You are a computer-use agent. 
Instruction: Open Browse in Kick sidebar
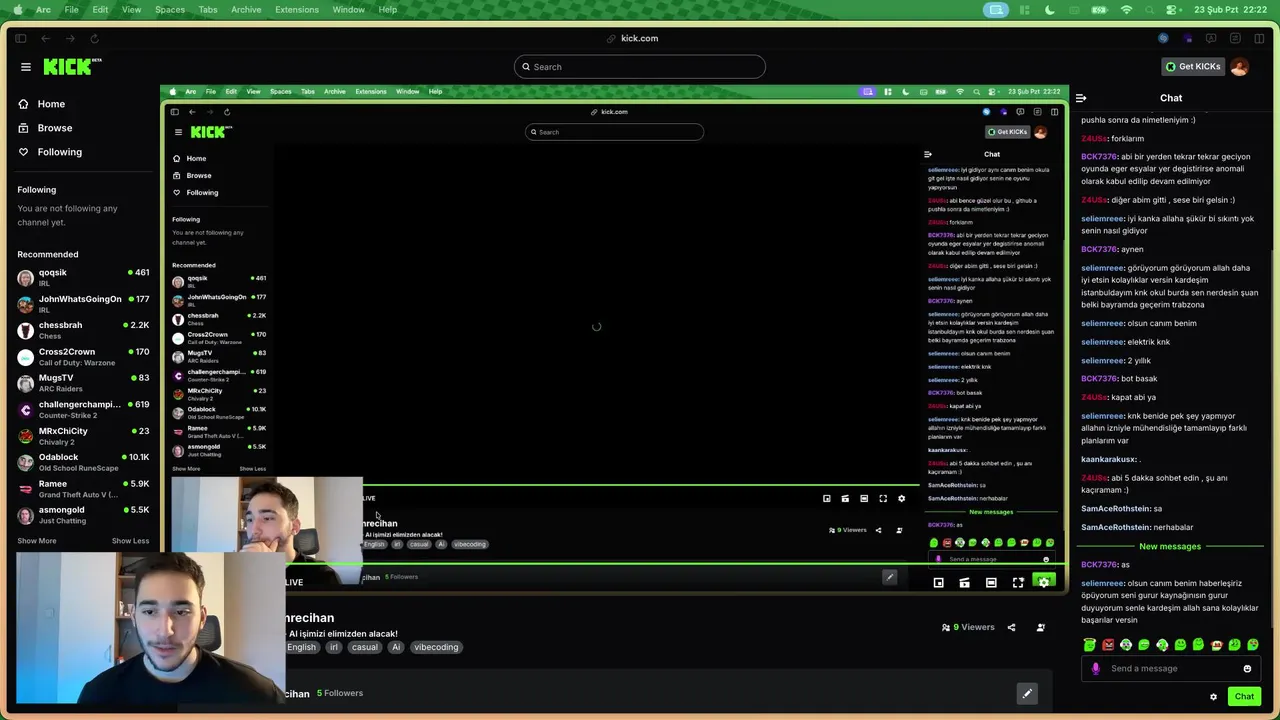pyautogui.click(x=45, y=128)
